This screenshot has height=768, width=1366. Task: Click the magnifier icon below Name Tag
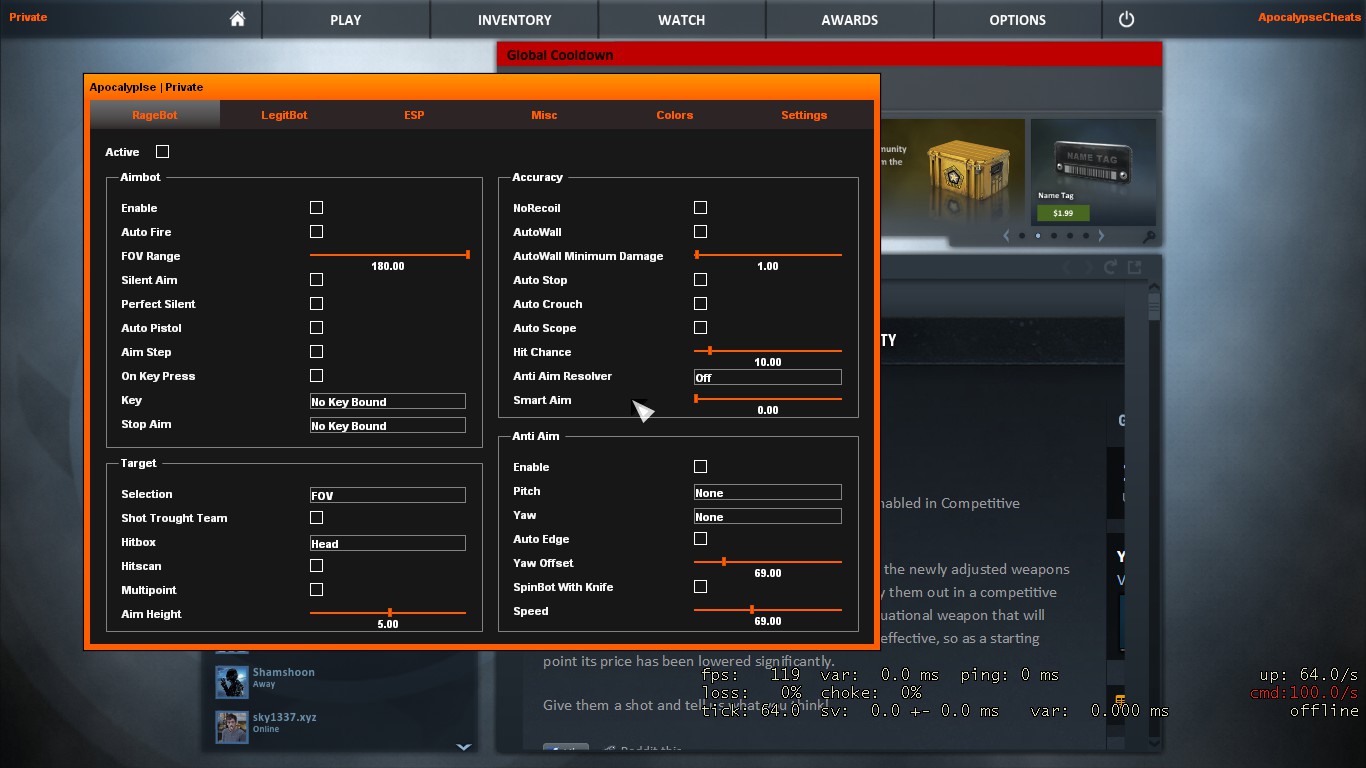[1149, 237]
